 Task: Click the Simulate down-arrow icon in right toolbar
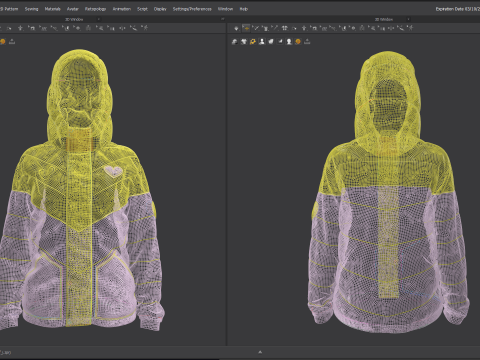[236, 28]
